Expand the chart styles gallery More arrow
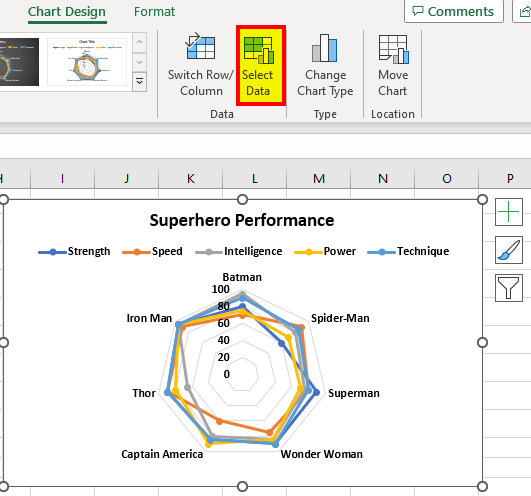 click(x=140, y=82)
